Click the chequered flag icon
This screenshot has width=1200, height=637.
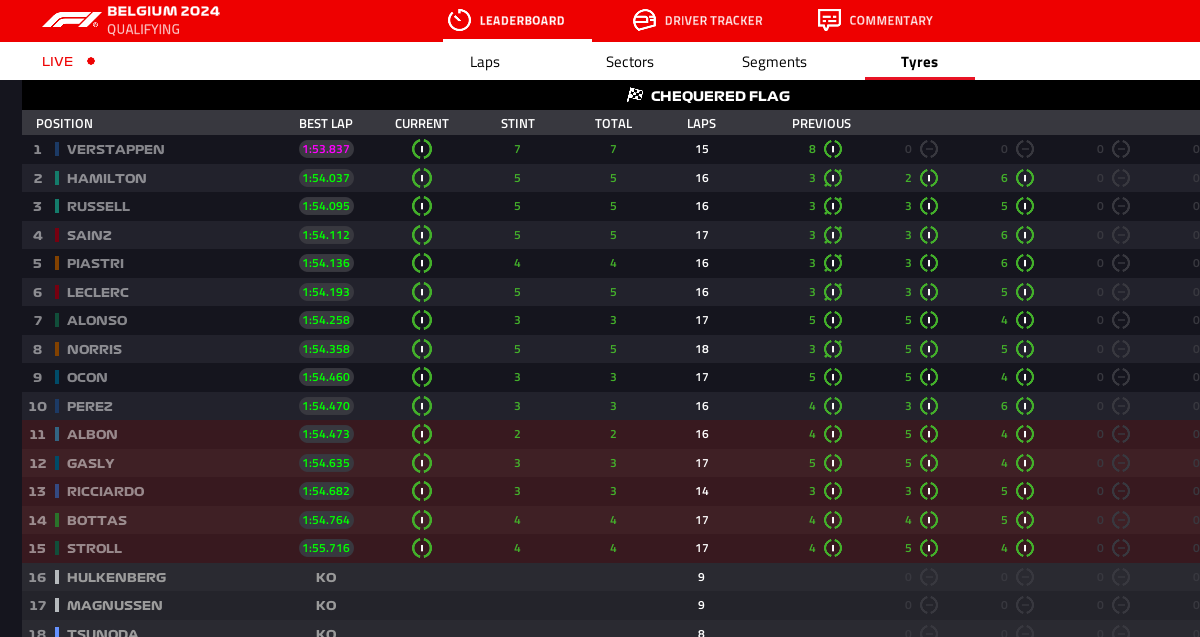pyautogui.click(x=635, y=96)
